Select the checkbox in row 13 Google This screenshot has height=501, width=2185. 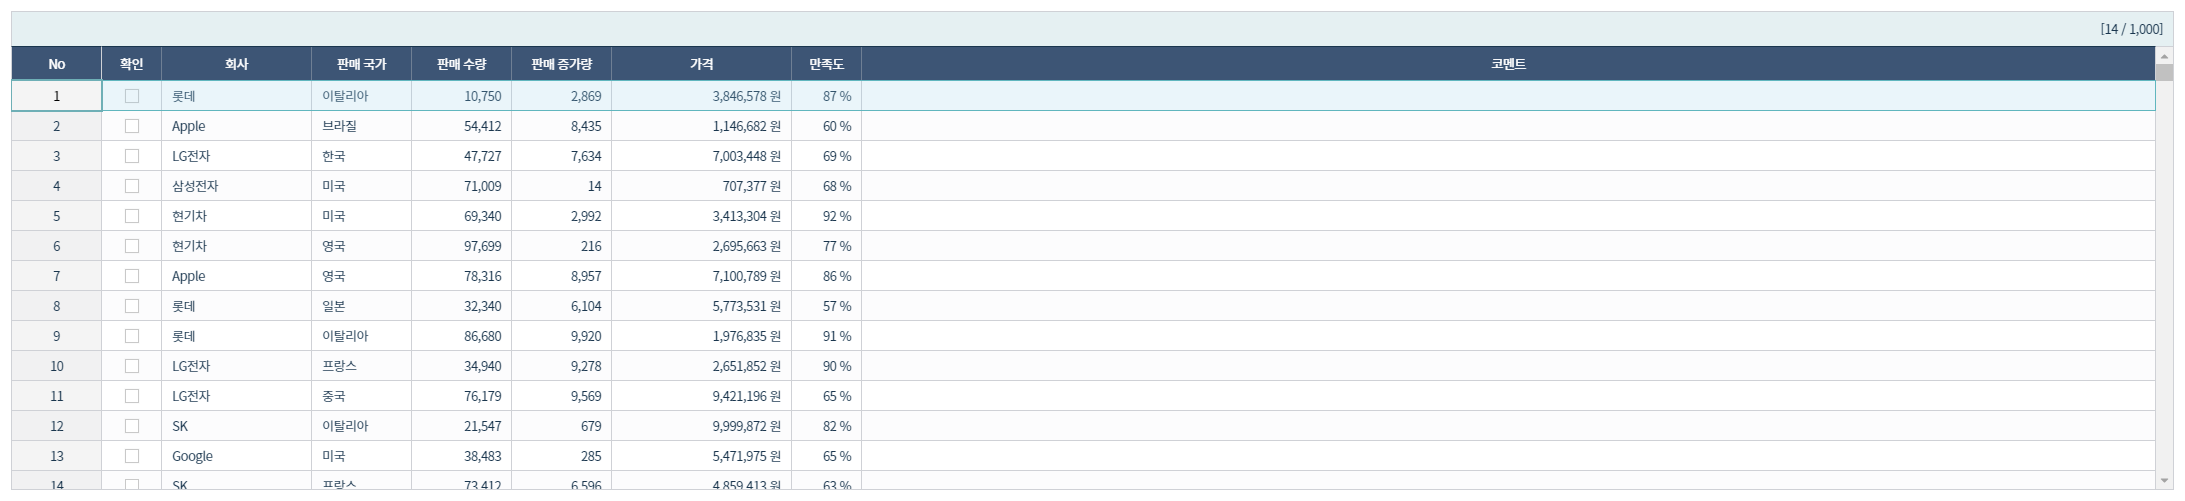[x=132, y=456]
